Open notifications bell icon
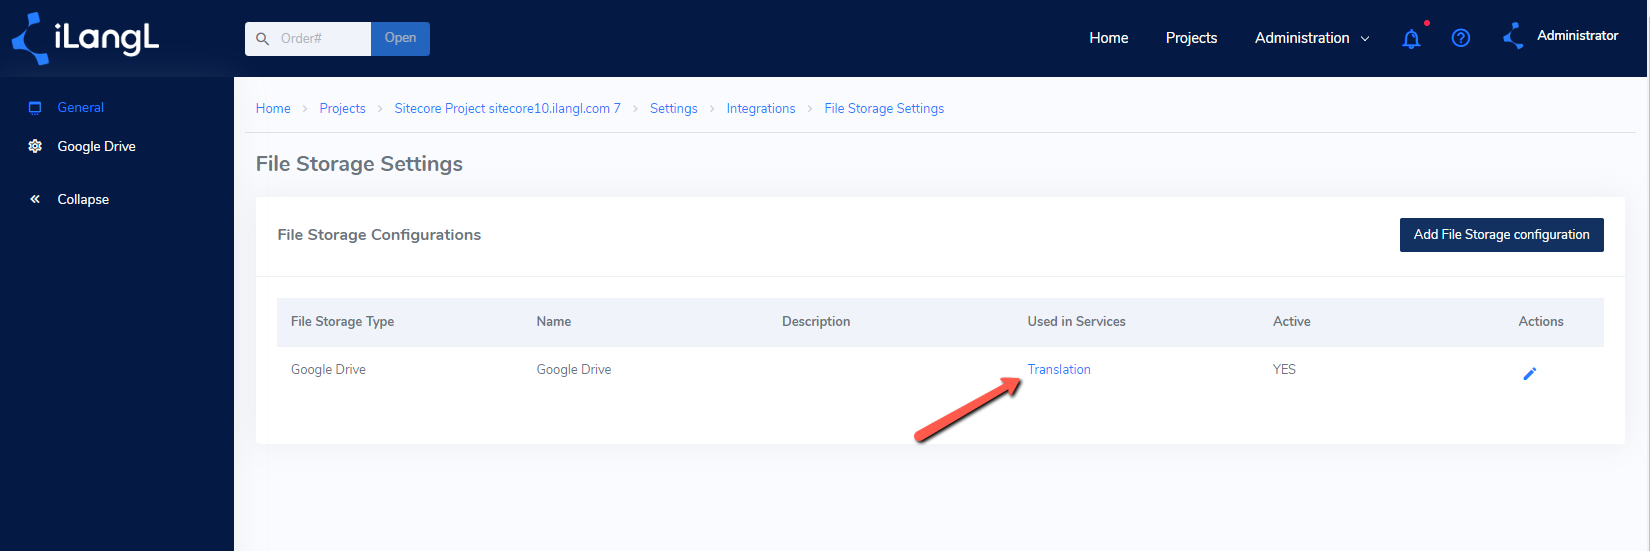 1411,39
